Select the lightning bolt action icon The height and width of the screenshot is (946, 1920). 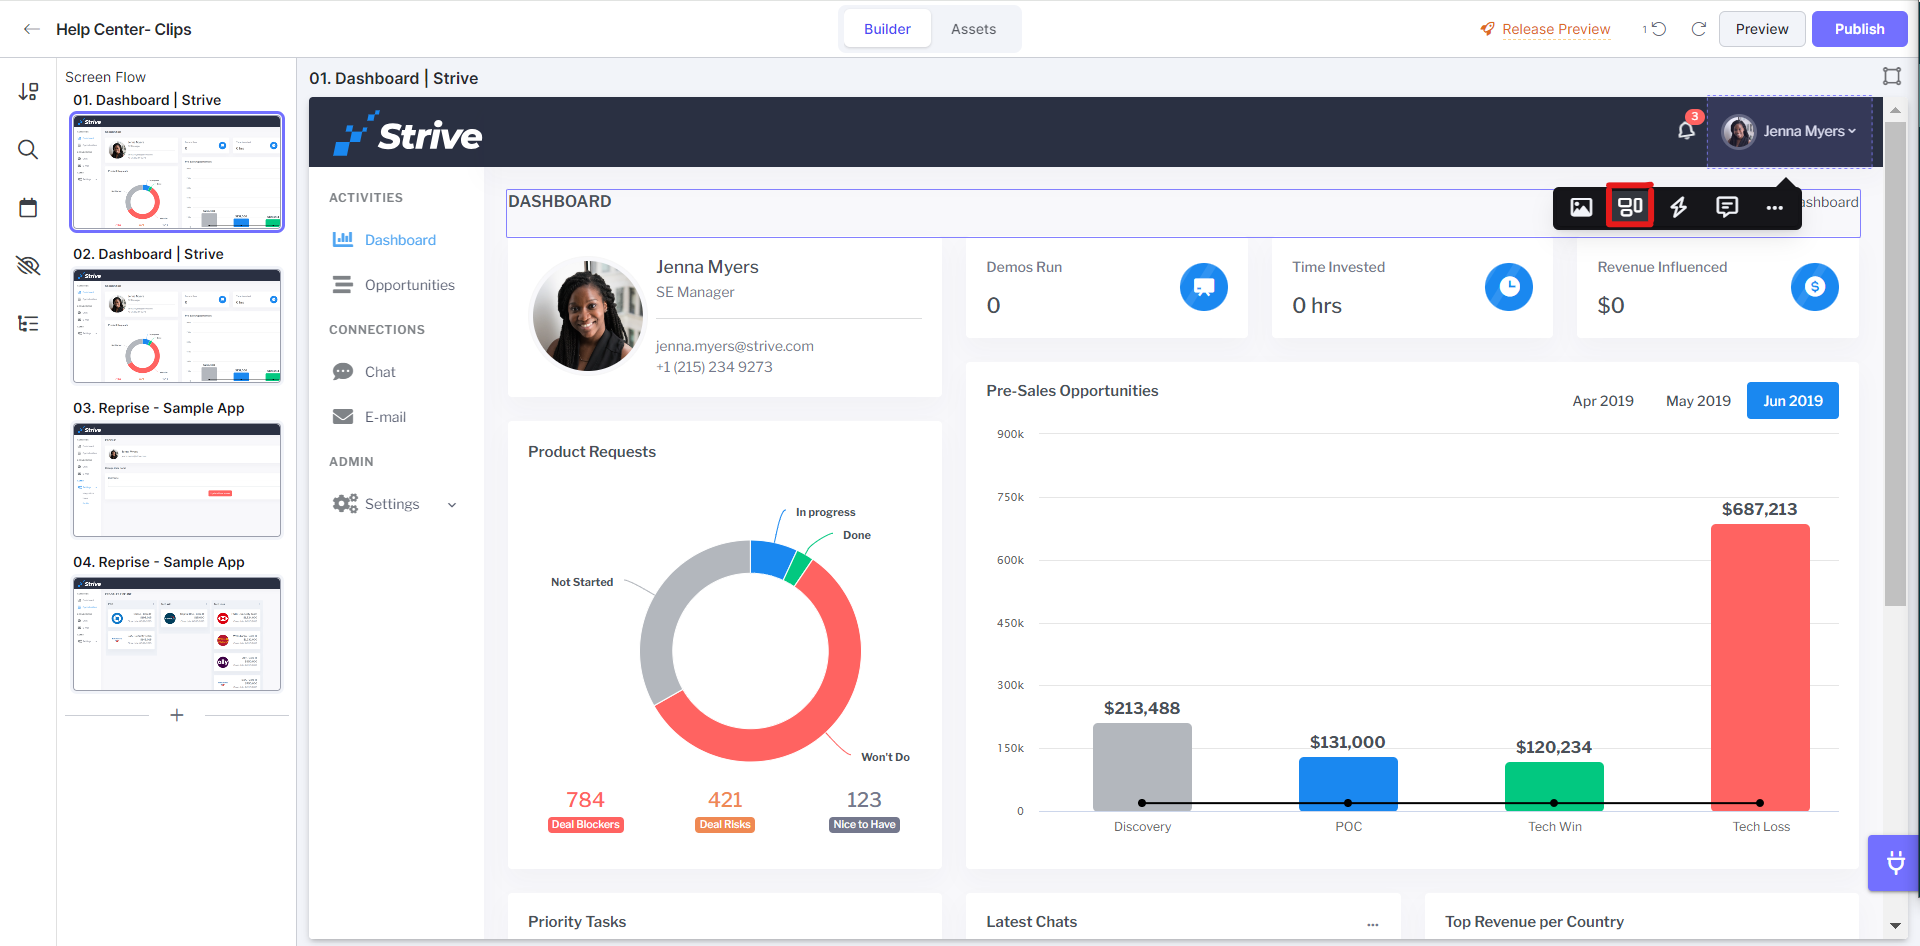point(1679,207)
